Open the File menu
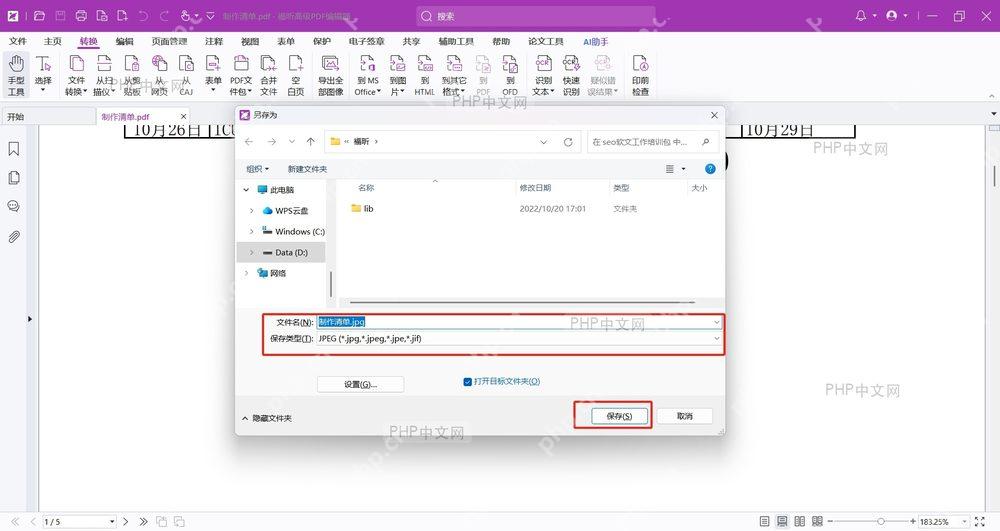This screenshot has height=531, width=1000. (18, 41)
